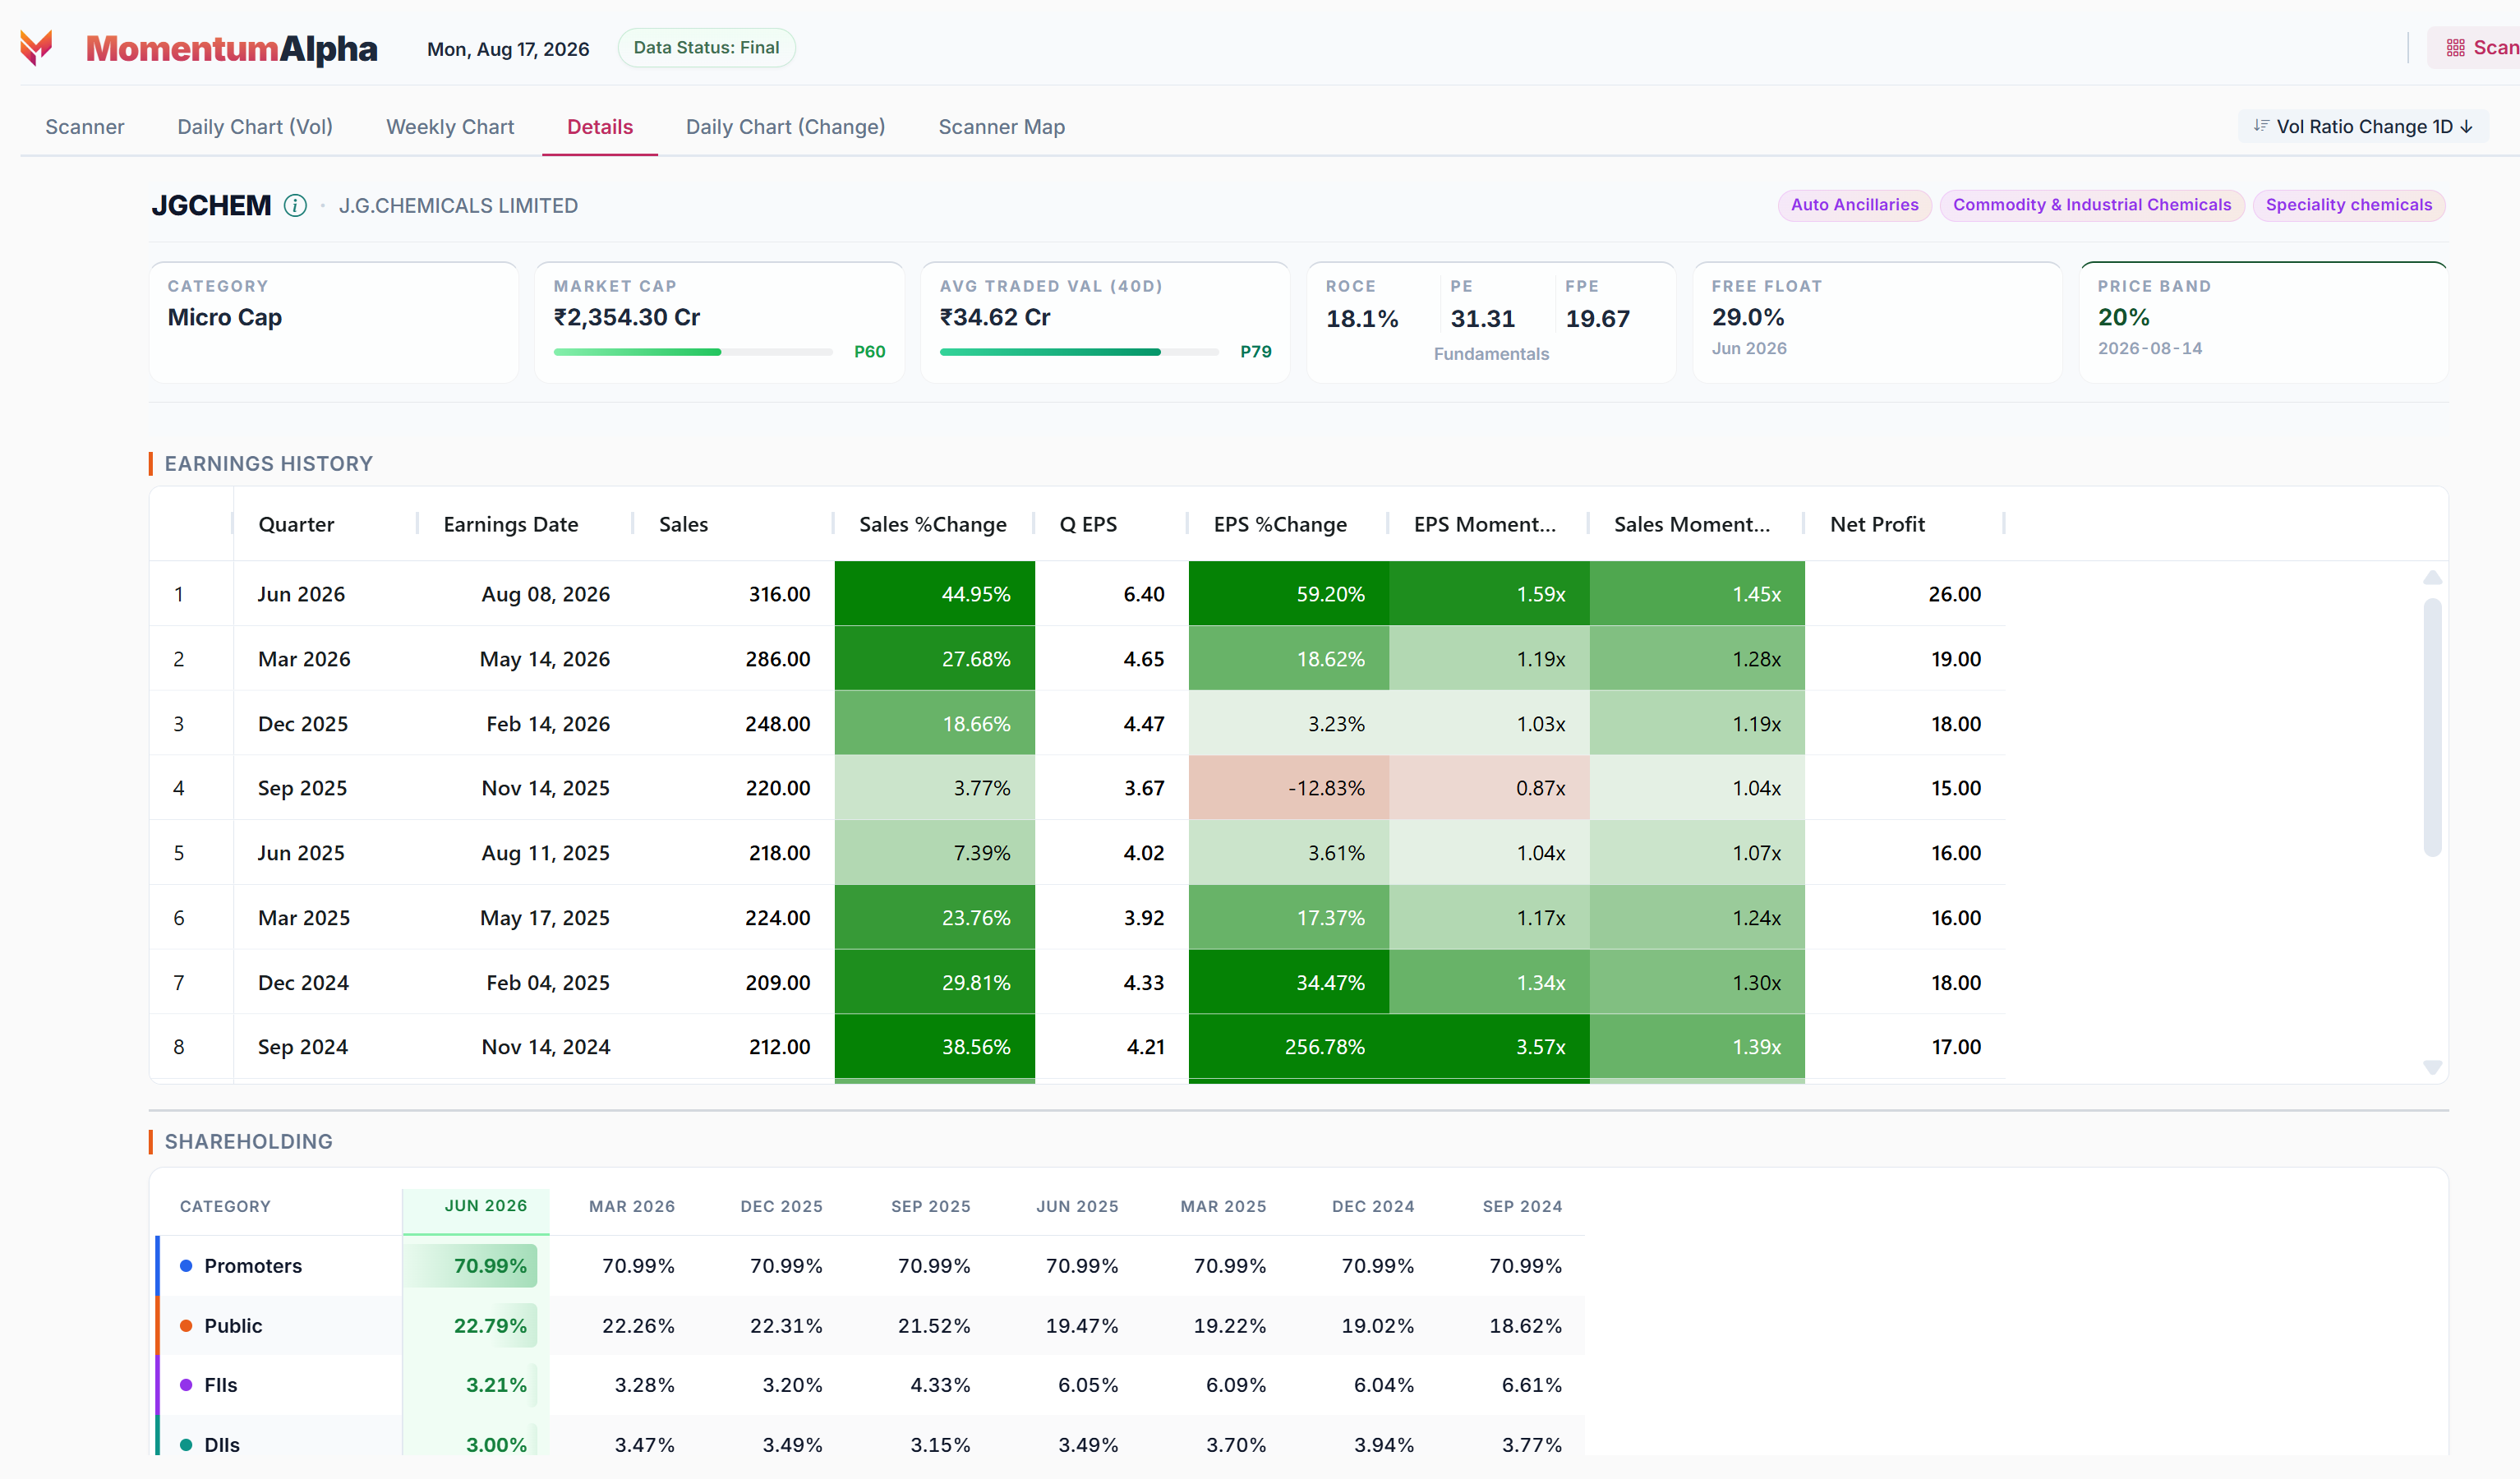This screenshot has height=1479, width=2520.
Task: Click the Scan grid icon
Action: pyautogui.click(x=2455, y=48)
